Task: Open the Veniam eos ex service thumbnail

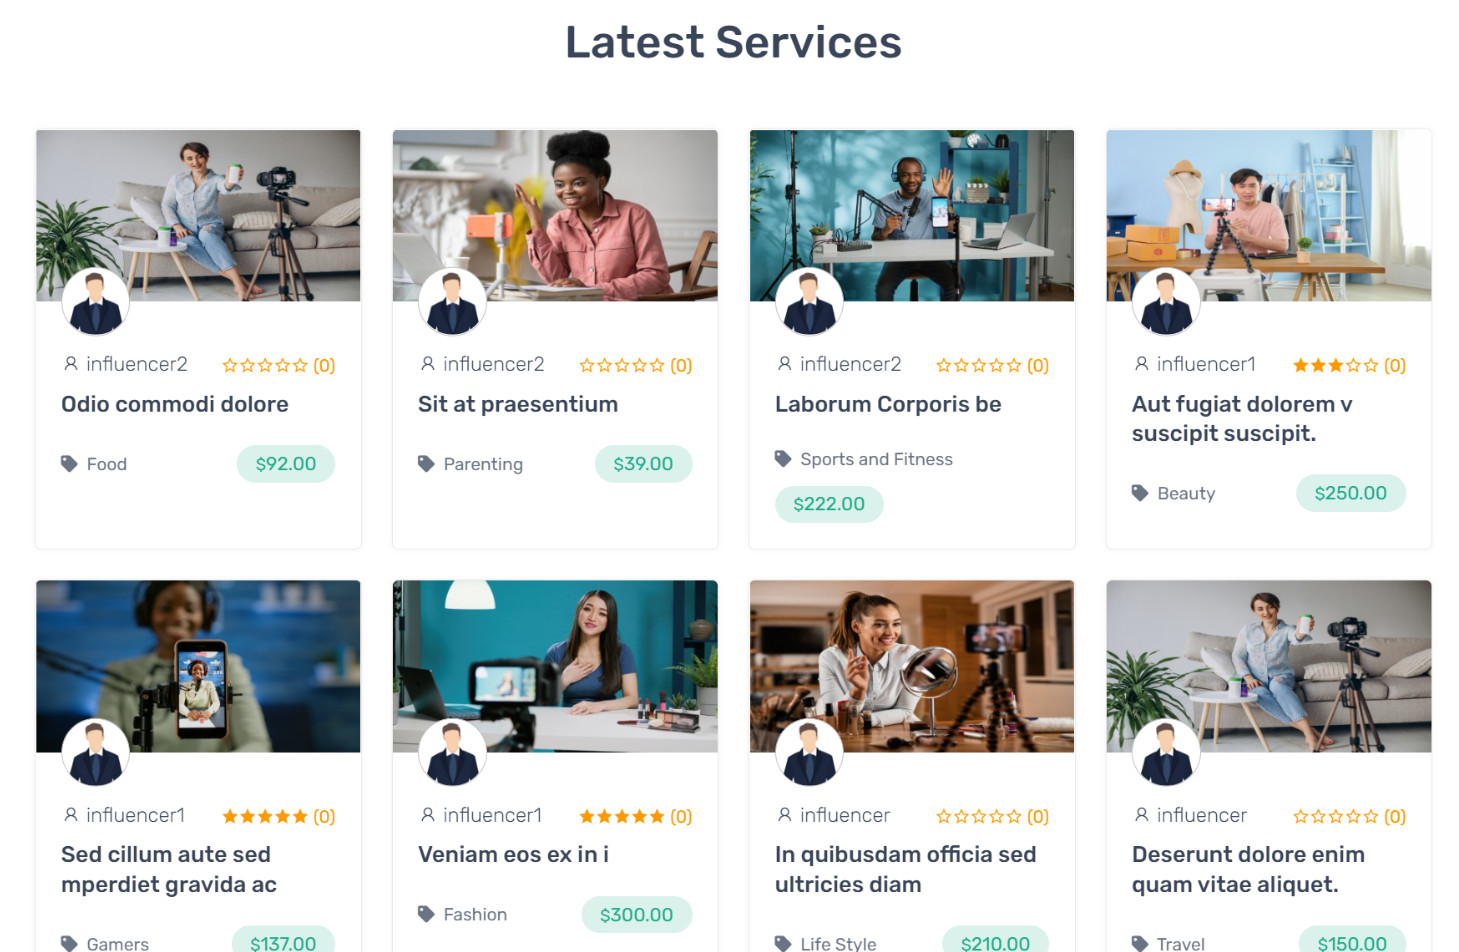Action: (x=555, y=666)
